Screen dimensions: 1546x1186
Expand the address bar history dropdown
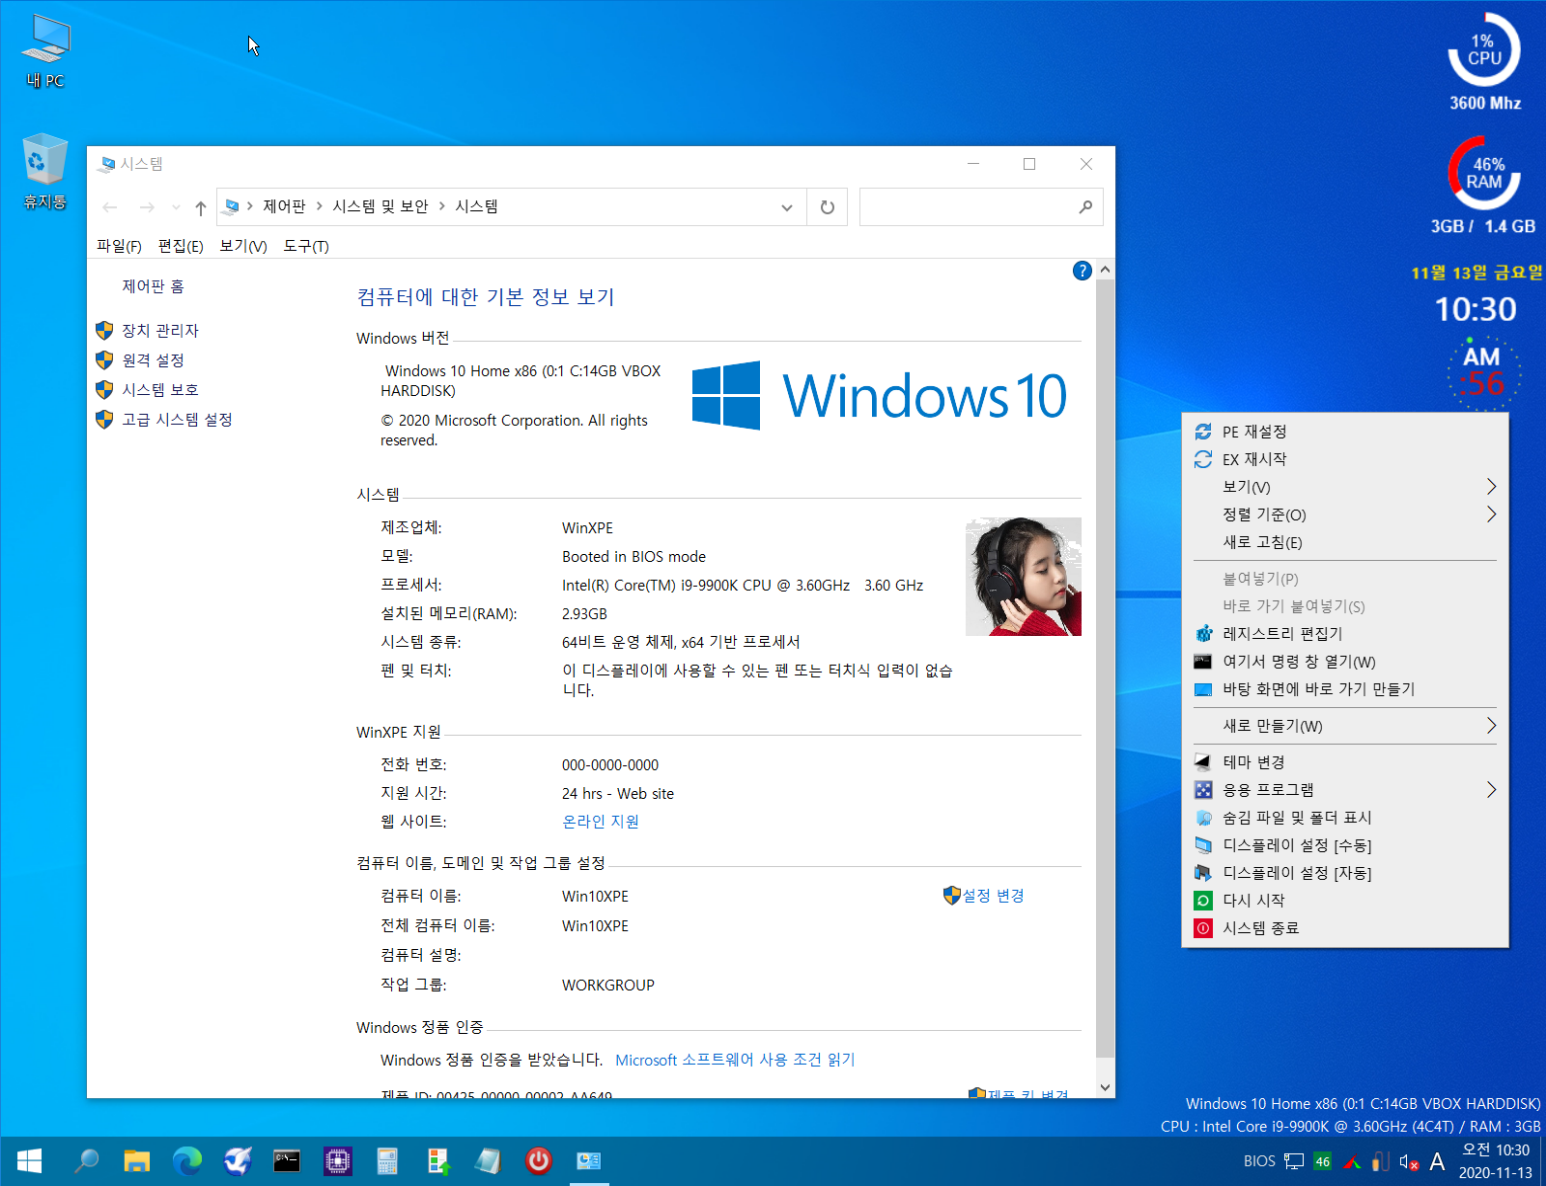tap(787, 207)
